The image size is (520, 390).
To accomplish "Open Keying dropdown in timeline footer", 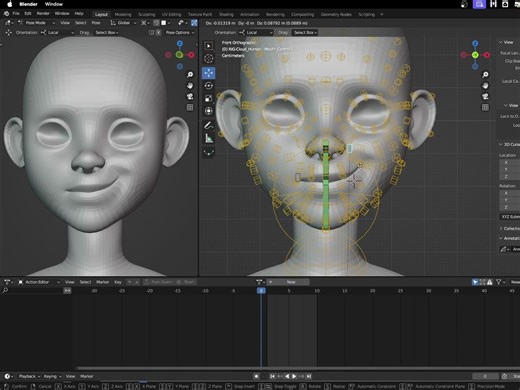I will coord(53,376).
